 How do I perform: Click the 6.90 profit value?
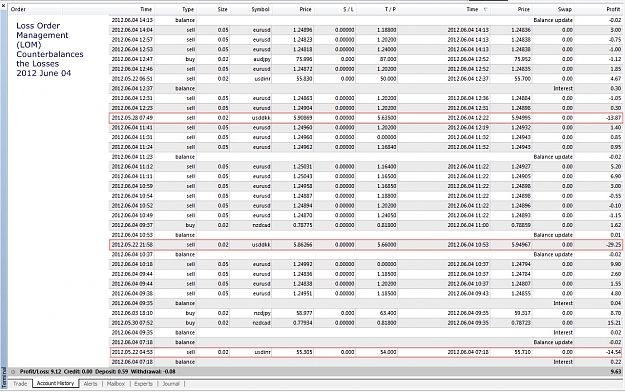pyautogui.click(x=616, y=176)
